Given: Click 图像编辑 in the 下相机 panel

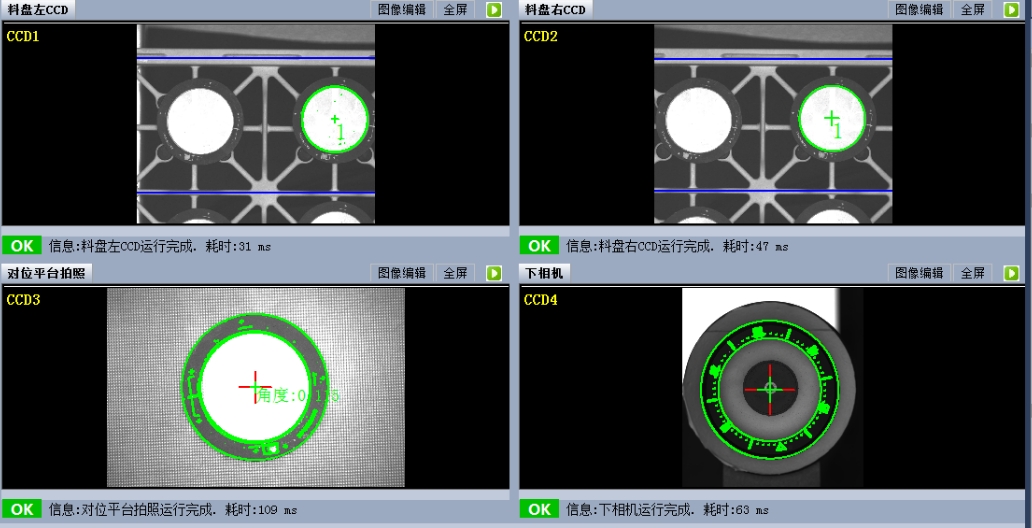Looking at the screenshot, I should click(919, 273).
